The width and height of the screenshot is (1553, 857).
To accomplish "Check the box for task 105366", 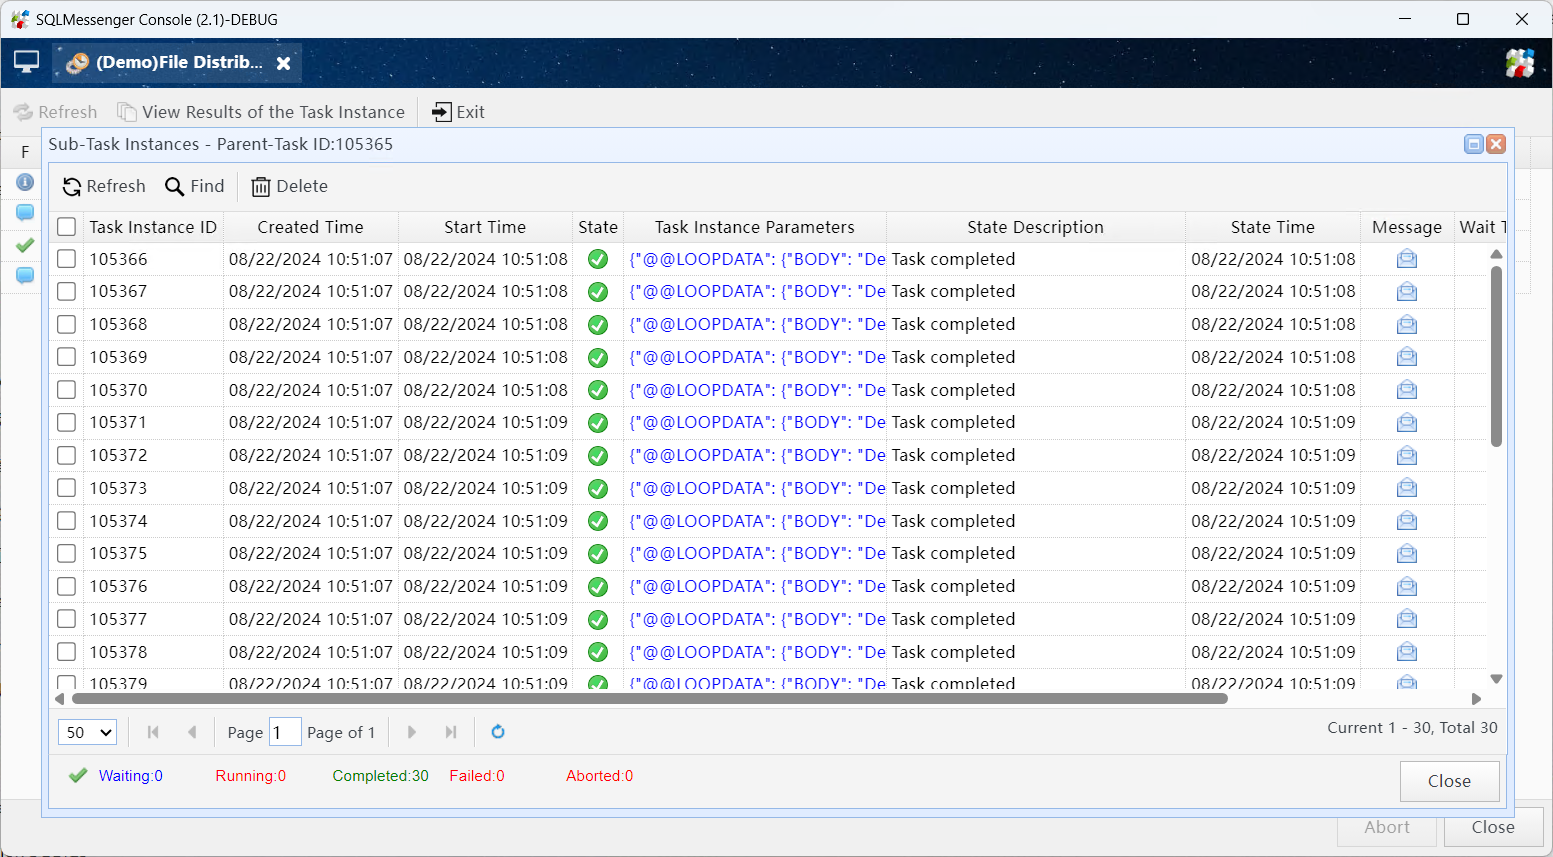I will pos(67,259).
